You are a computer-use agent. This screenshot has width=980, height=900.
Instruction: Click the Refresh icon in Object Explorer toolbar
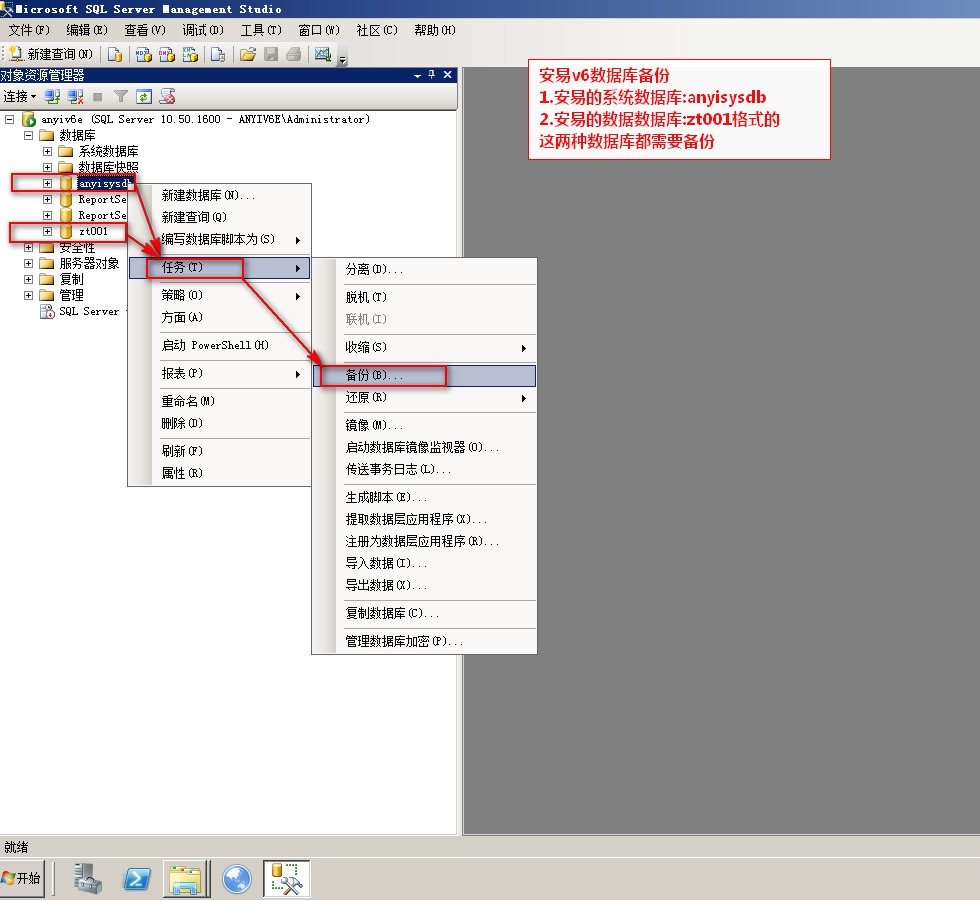tap(144, 97)
